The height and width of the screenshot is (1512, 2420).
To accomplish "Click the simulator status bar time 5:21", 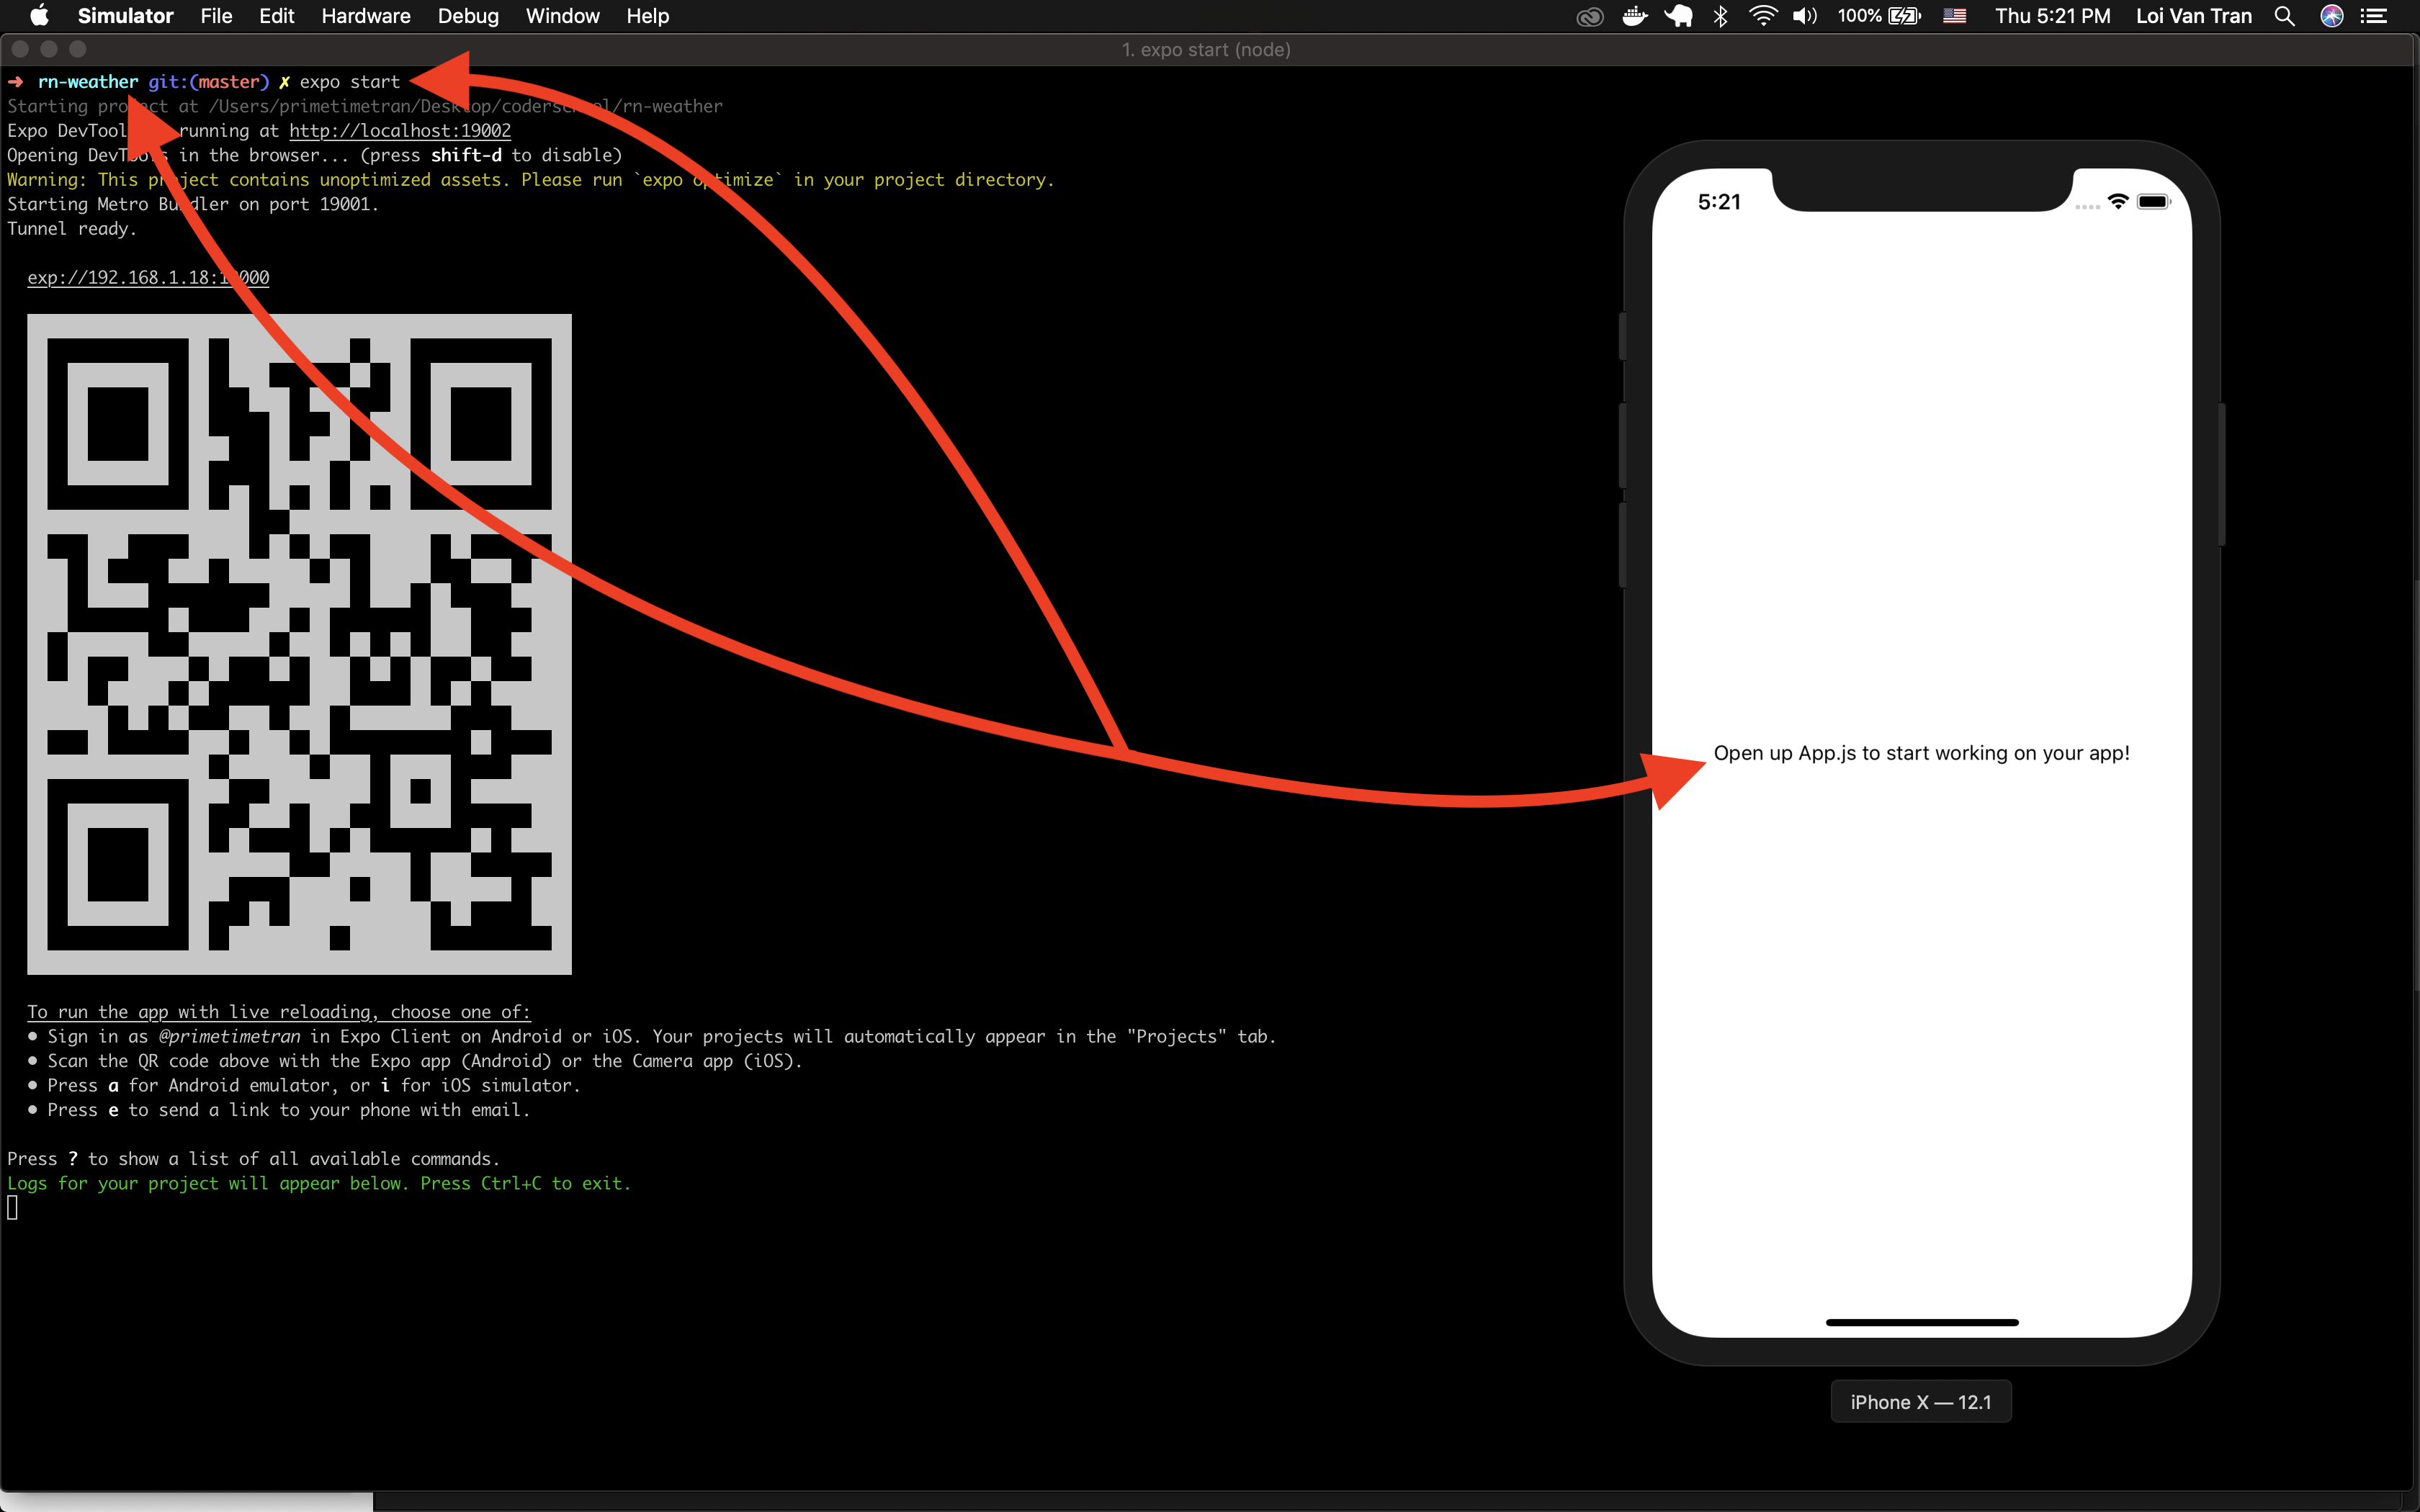I will pos(1719,202).
